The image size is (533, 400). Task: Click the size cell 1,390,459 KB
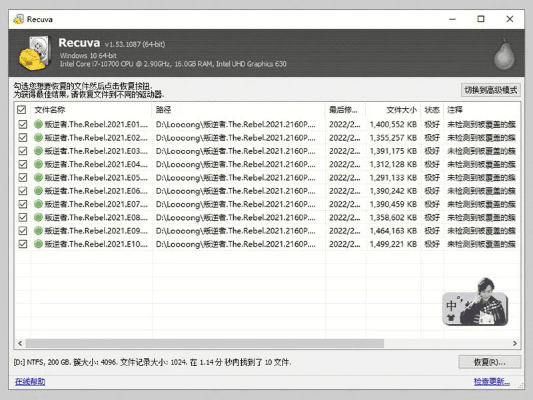pyautogui.click(x=393, y=204)
